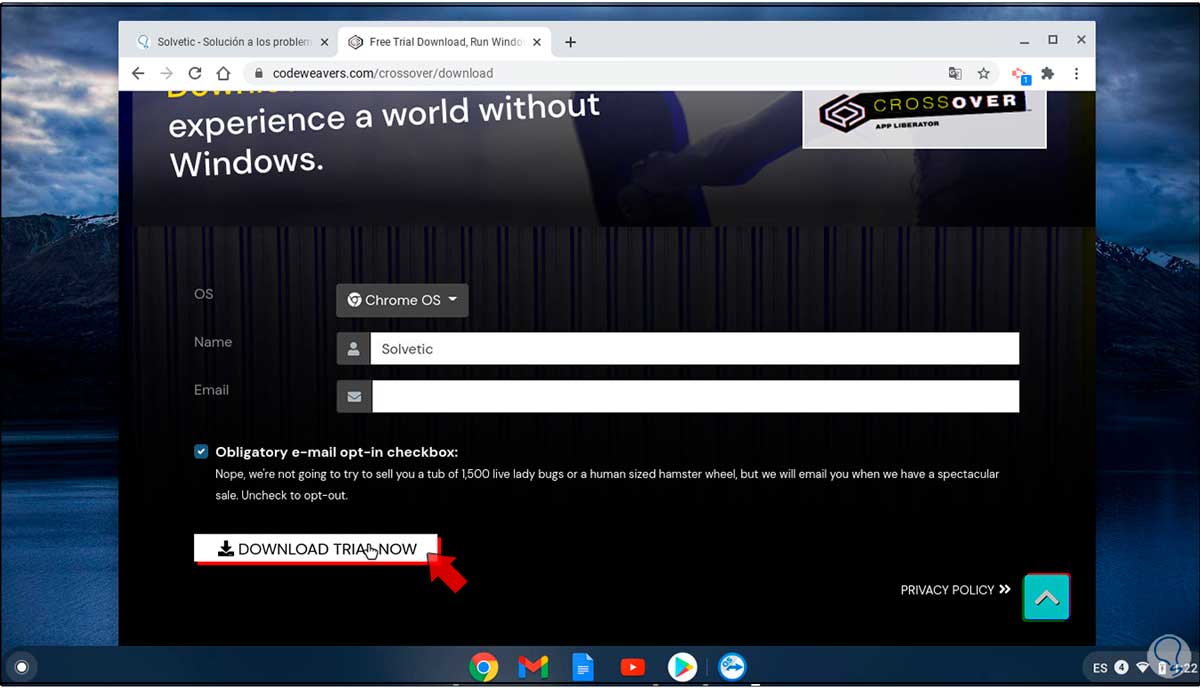
Task: Maximize the Chrome window
Action: 1053,40
